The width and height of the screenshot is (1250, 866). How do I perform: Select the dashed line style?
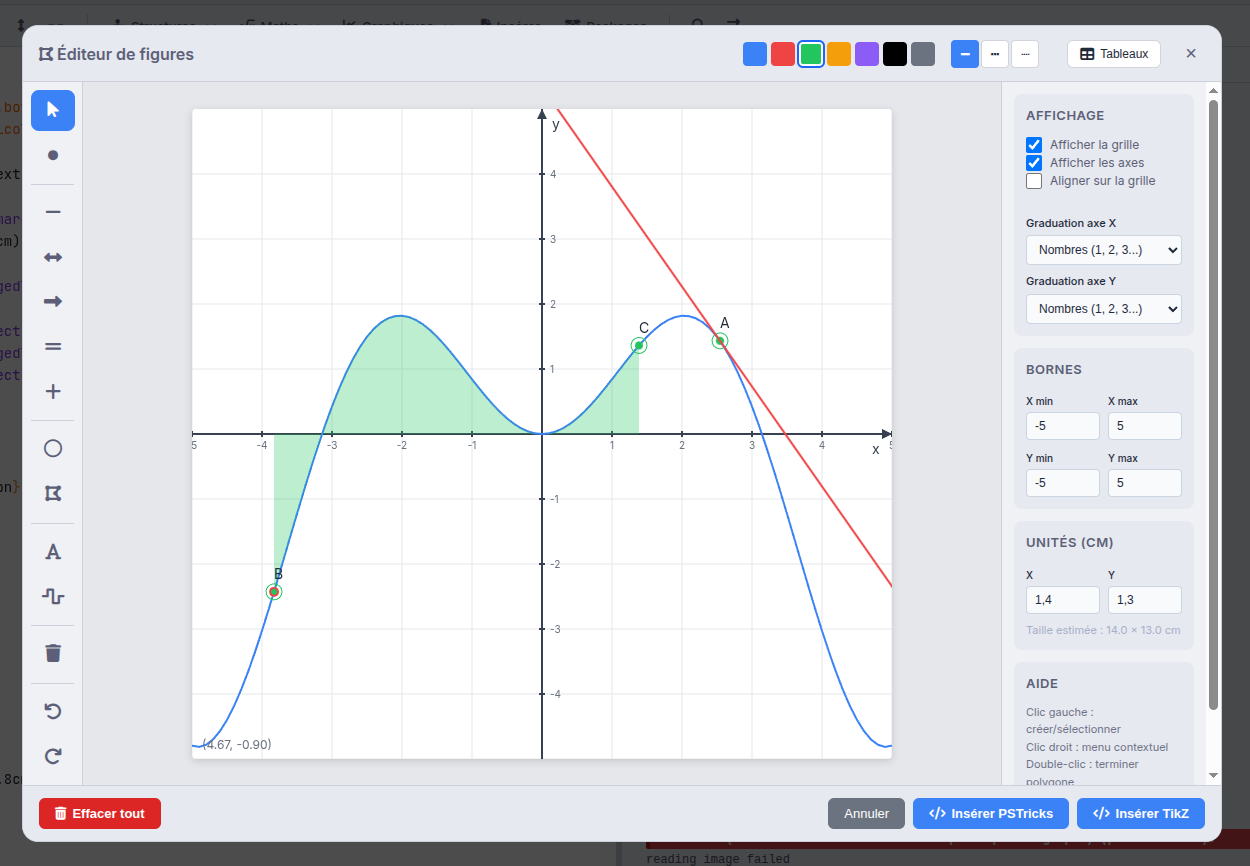(x=994, y=54)
